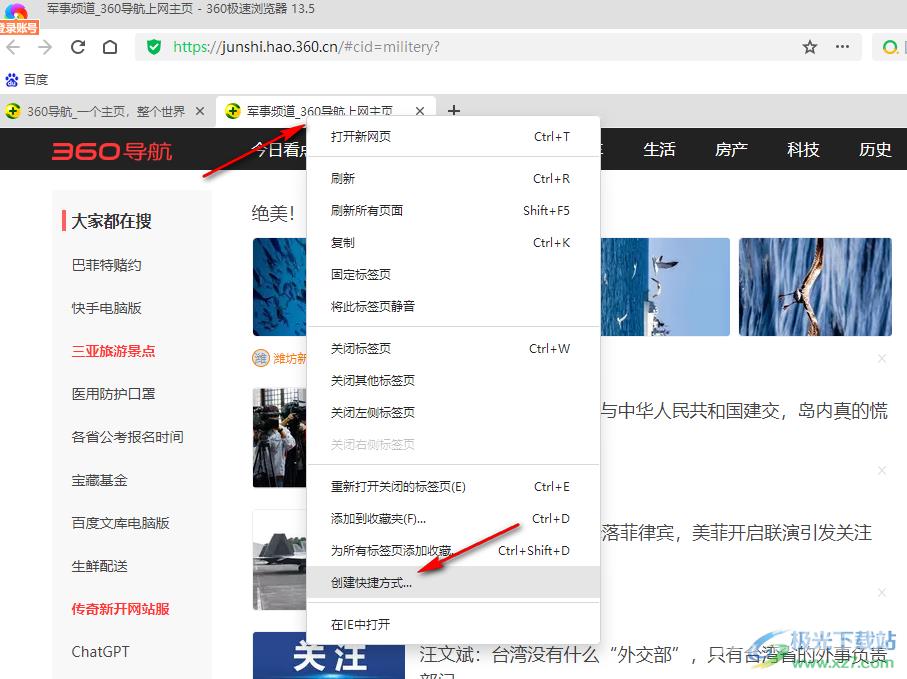Click the green security shield icon
The width and height of the screenshot is (907, 679).
[x=154, y=47]
